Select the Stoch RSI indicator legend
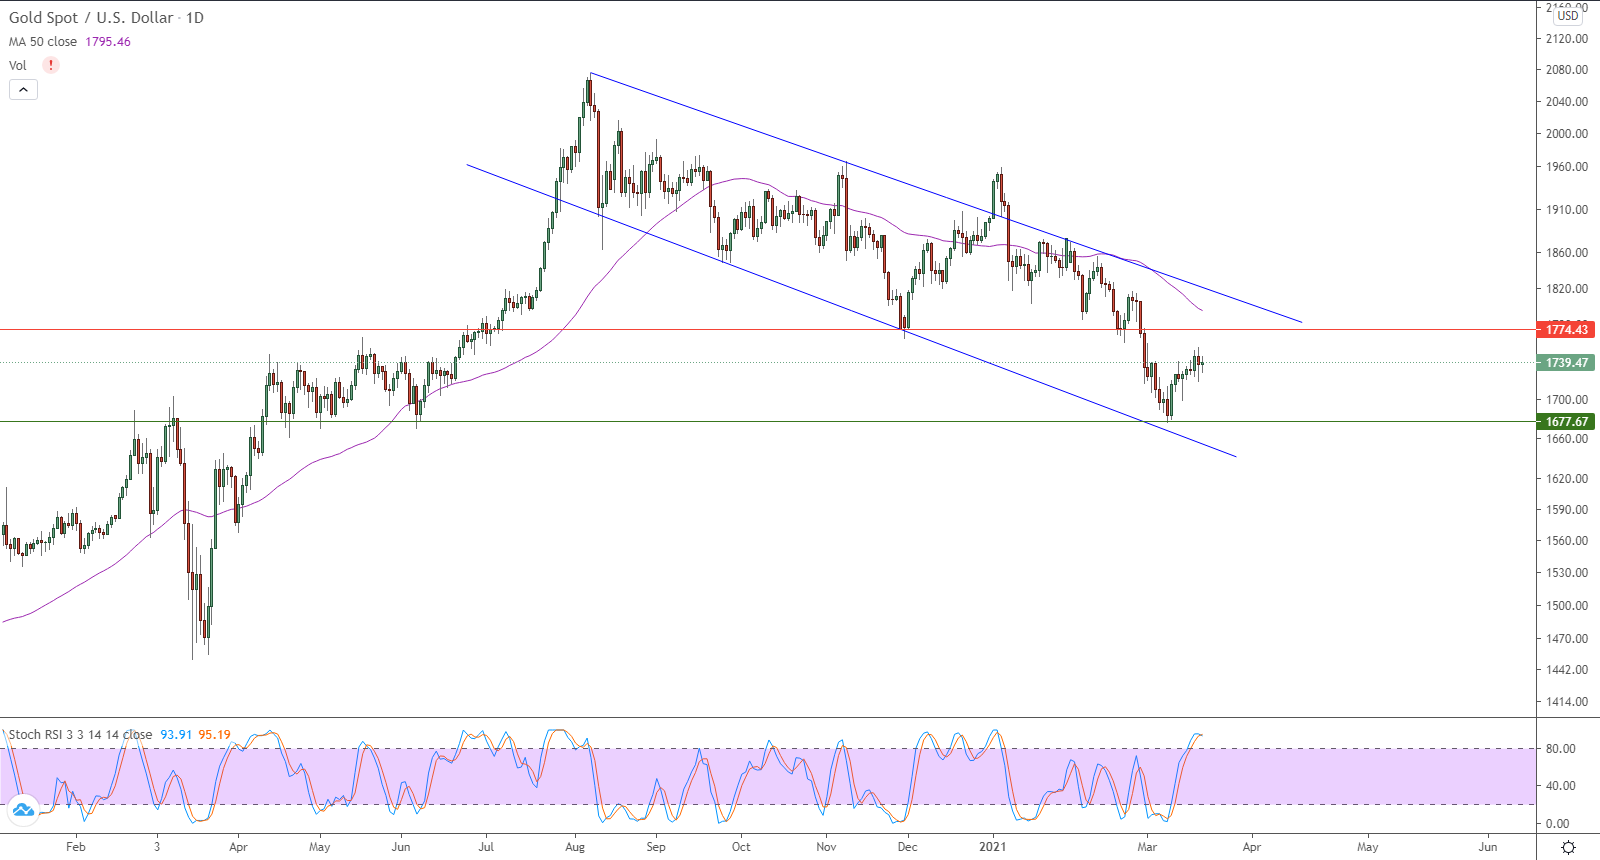Screen dimensions: 1600x860 tap(80, 735)
